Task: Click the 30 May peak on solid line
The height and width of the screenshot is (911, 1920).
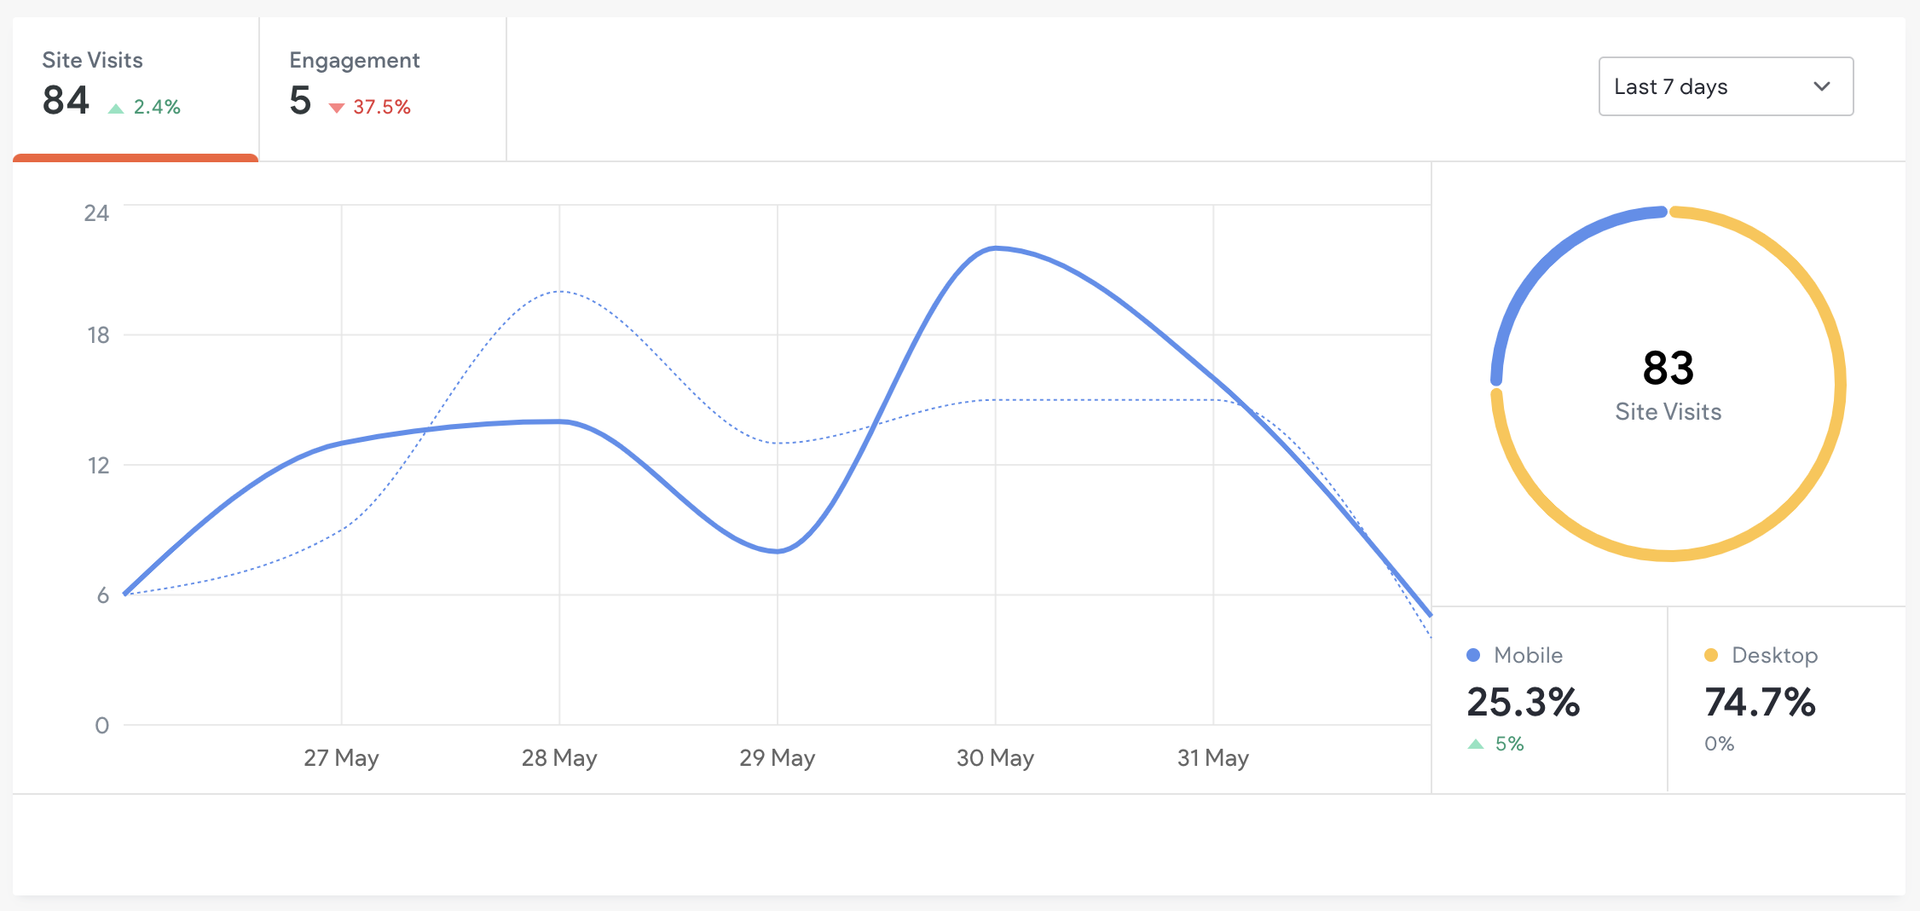Action: 996,248
